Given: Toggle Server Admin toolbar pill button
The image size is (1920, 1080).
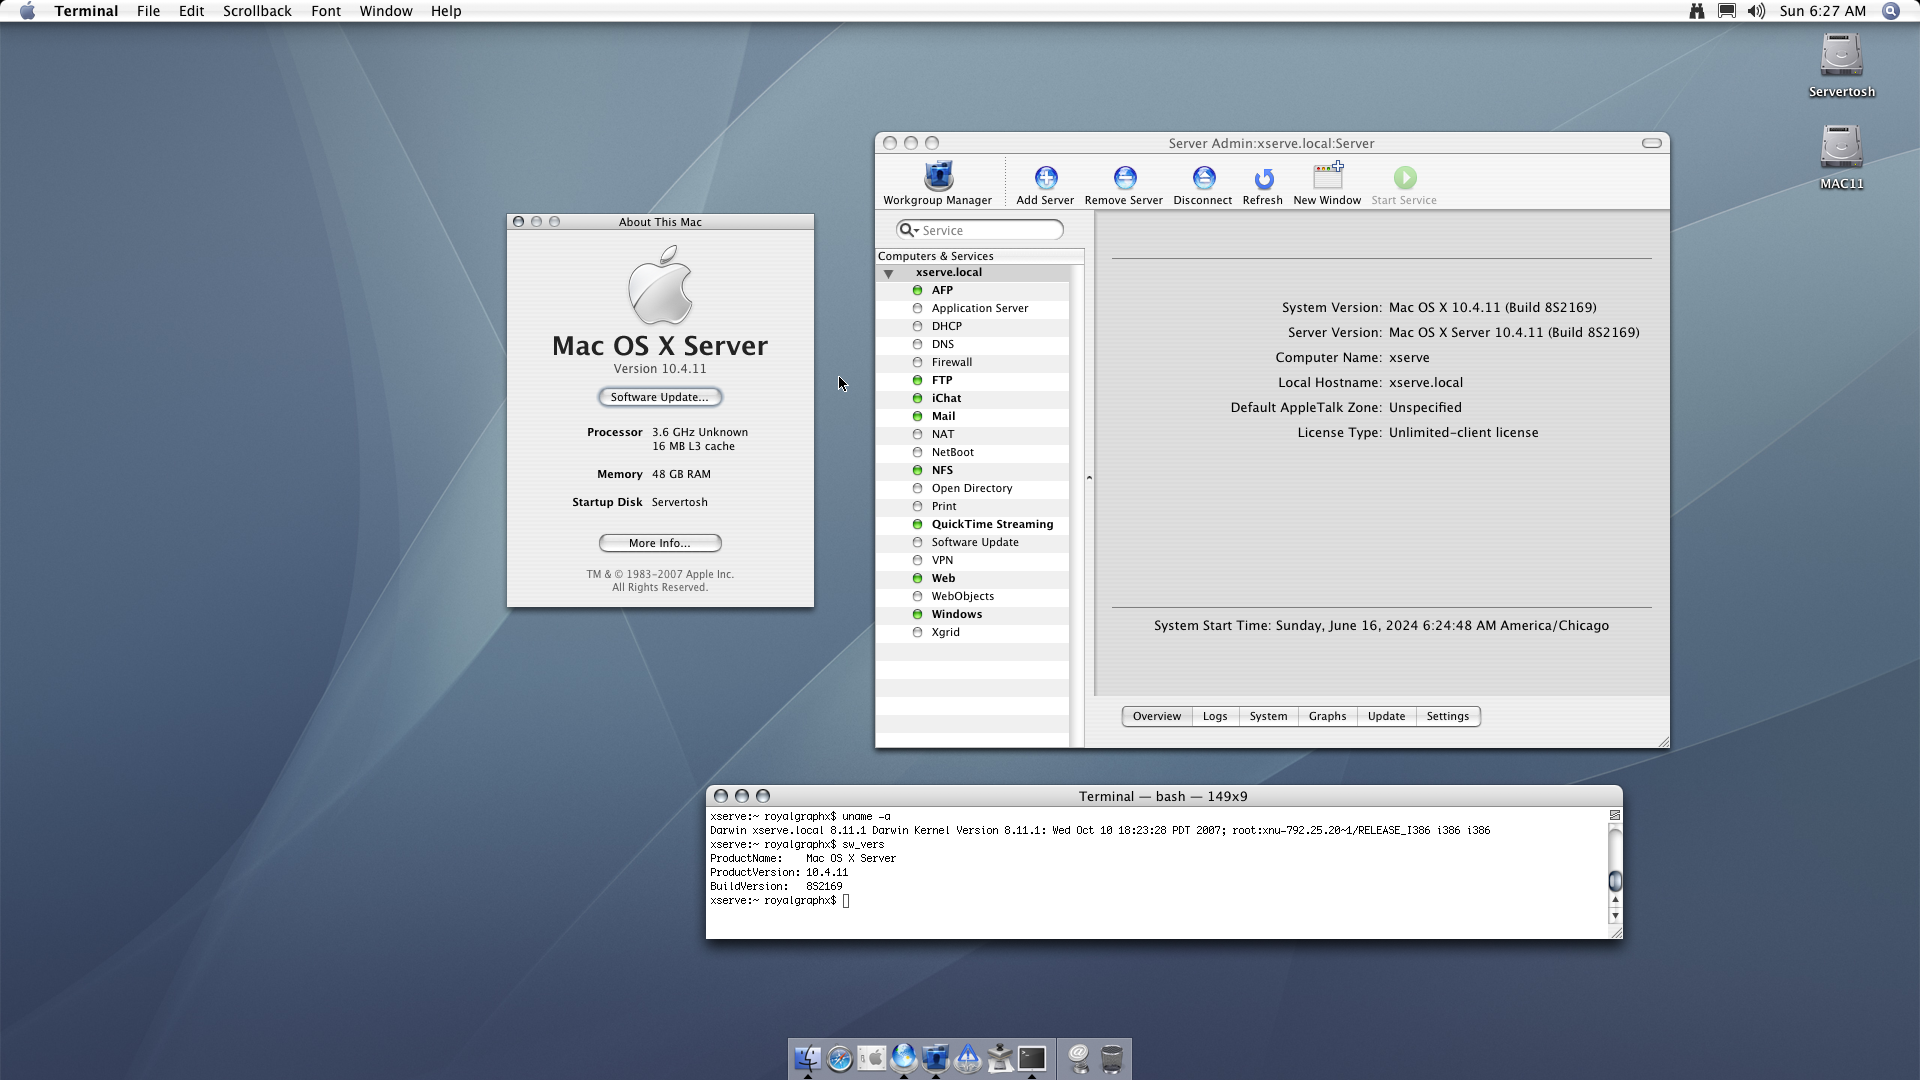Looking at the screenshot, I should [1651, 143].
